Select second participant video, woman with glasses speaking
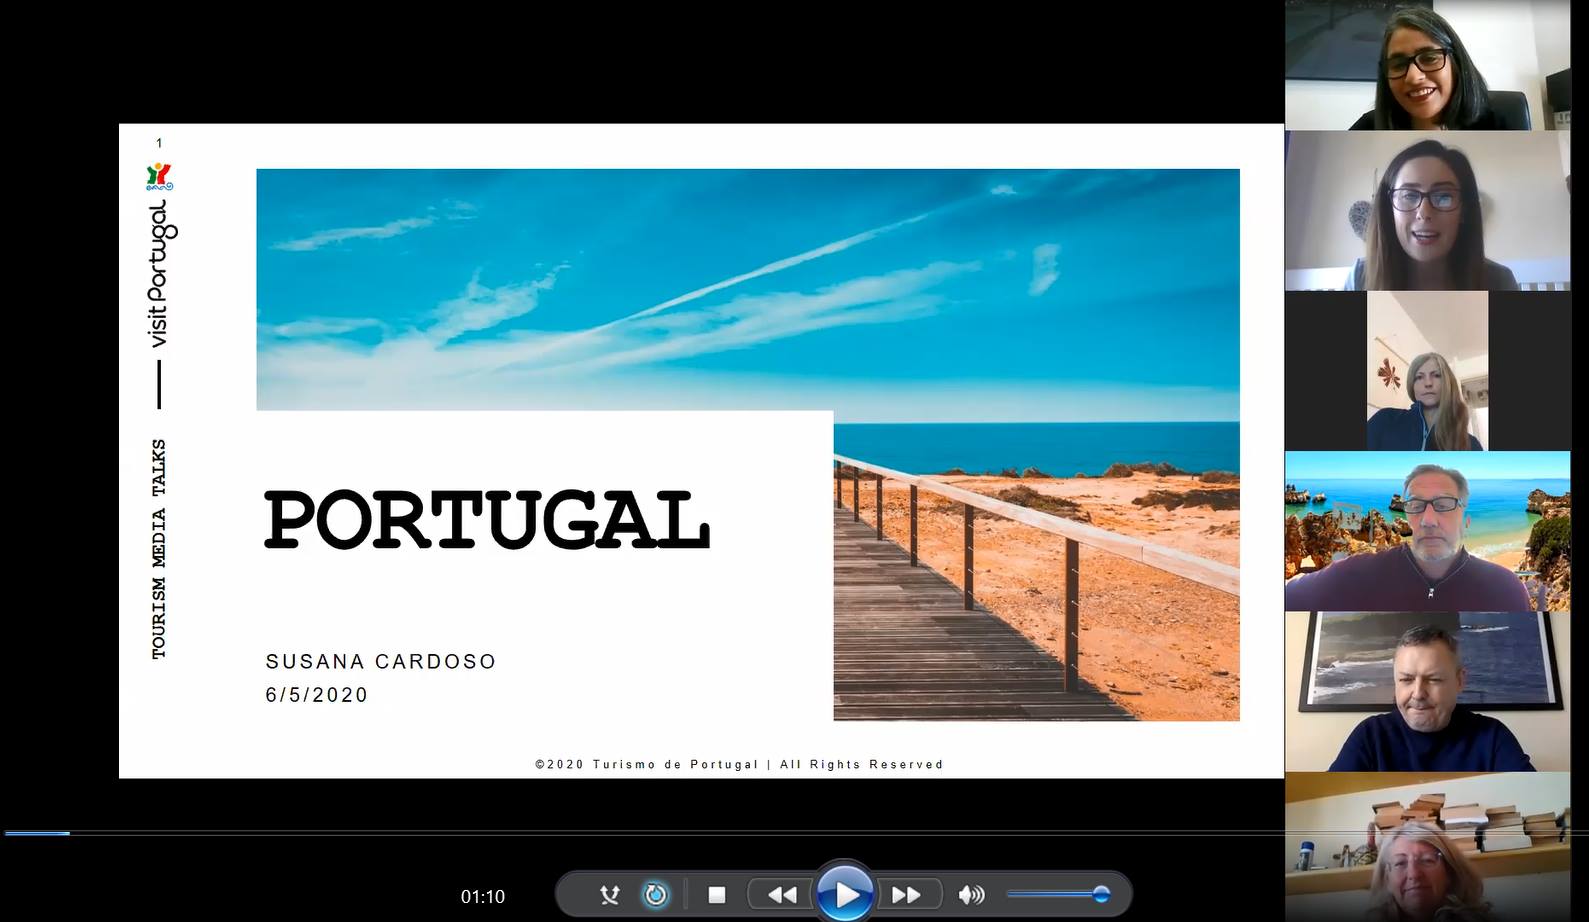This screenshot has width=1589, height=922. pos(1427,211)
